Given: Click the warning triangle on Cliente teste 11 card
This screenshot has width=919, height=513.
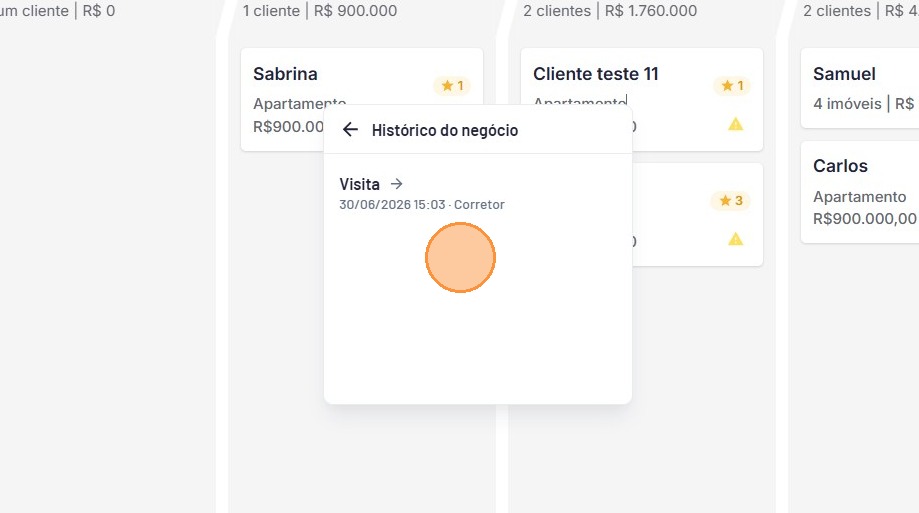Looking at the screenshot, I should pyautogui.click(x=736, y=124).
